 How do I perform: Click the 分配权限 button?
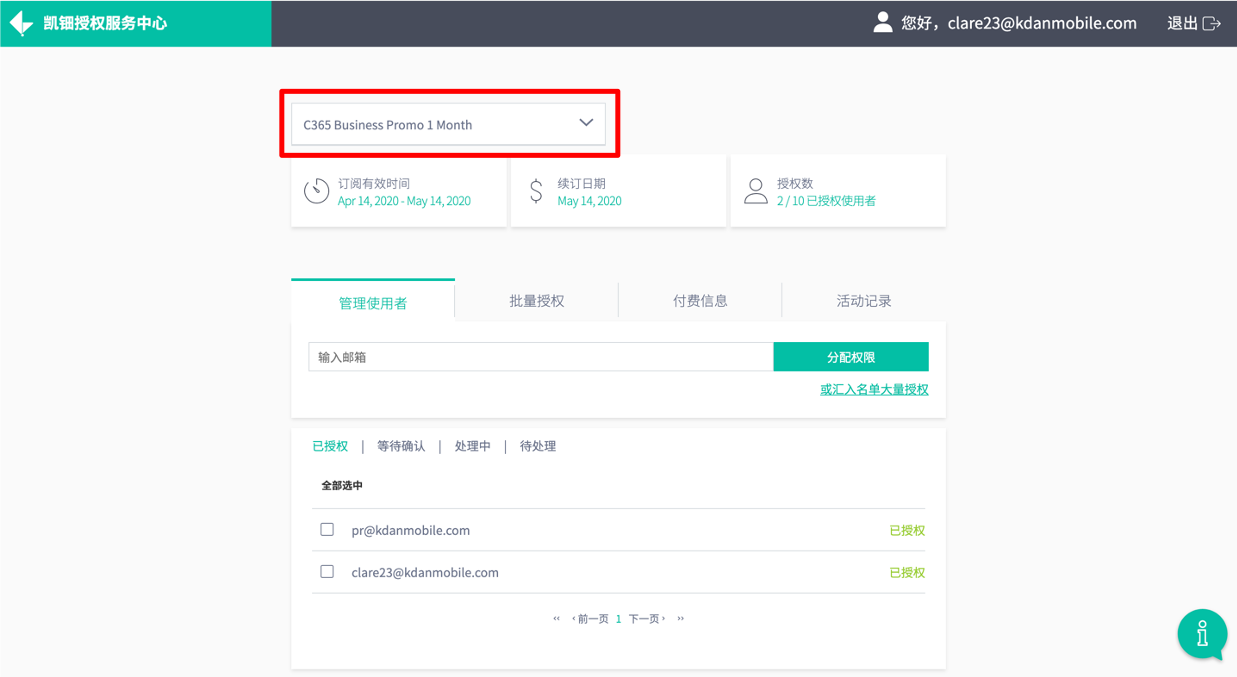(851, 357)
